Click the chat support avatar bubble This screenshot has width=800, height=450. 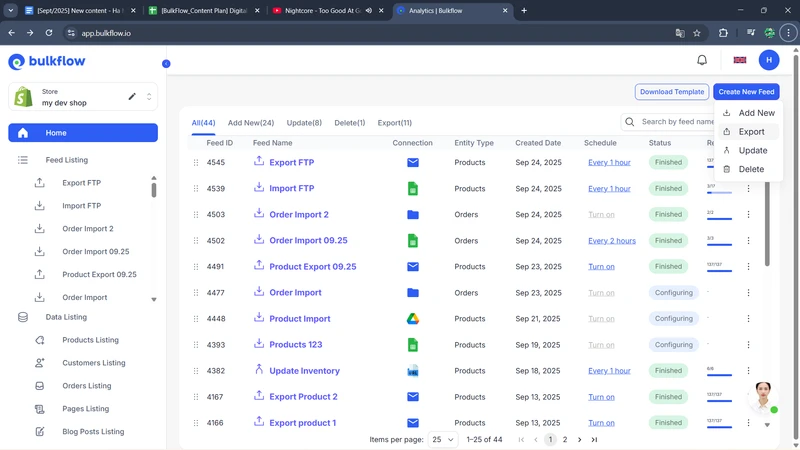coord(763,397)
